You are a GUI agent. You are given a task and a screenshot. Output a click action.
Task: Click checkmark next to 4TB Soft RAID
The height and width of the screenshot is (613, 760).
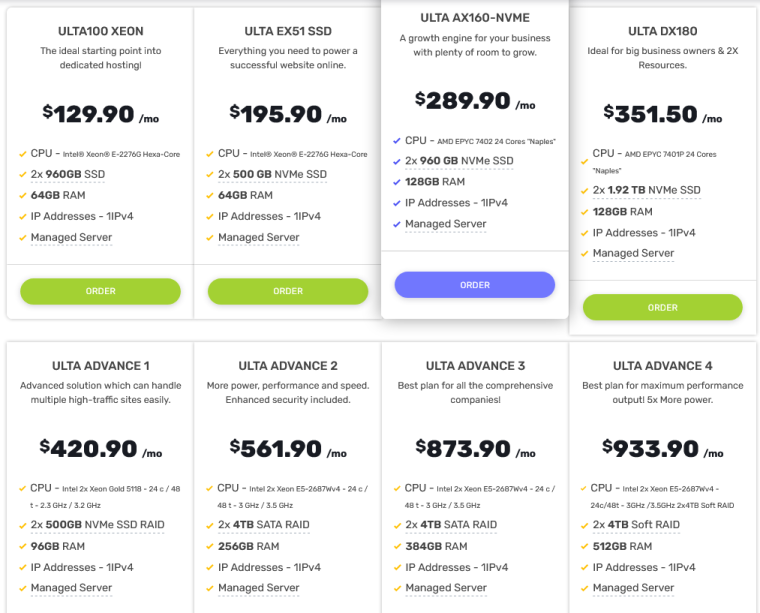[x=585, y=525]
